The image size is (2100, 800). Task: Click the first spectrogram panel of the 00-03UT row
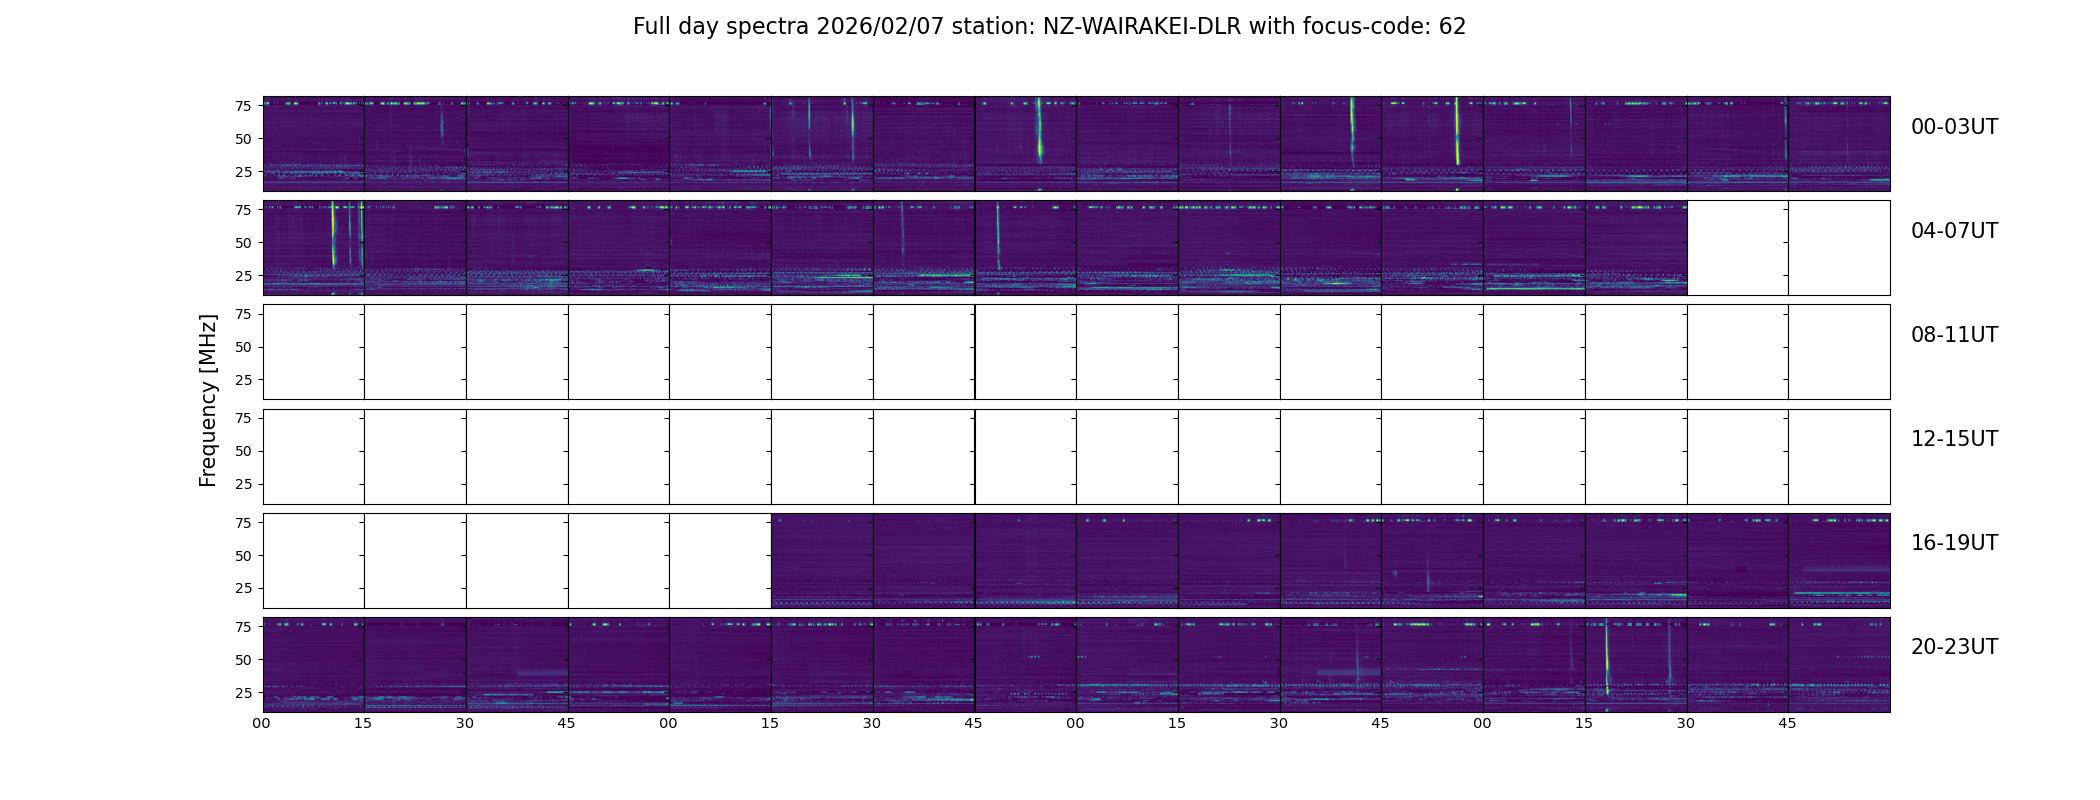pyautogui.click(x=313, y=144)
